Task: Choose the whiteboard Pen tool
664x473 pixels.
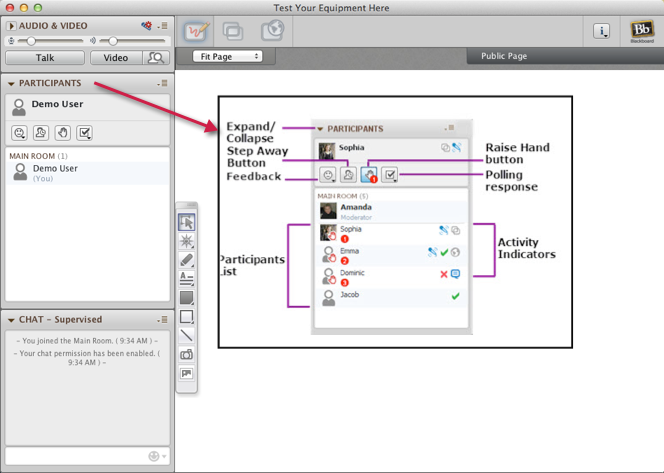Action: (187, 260)
